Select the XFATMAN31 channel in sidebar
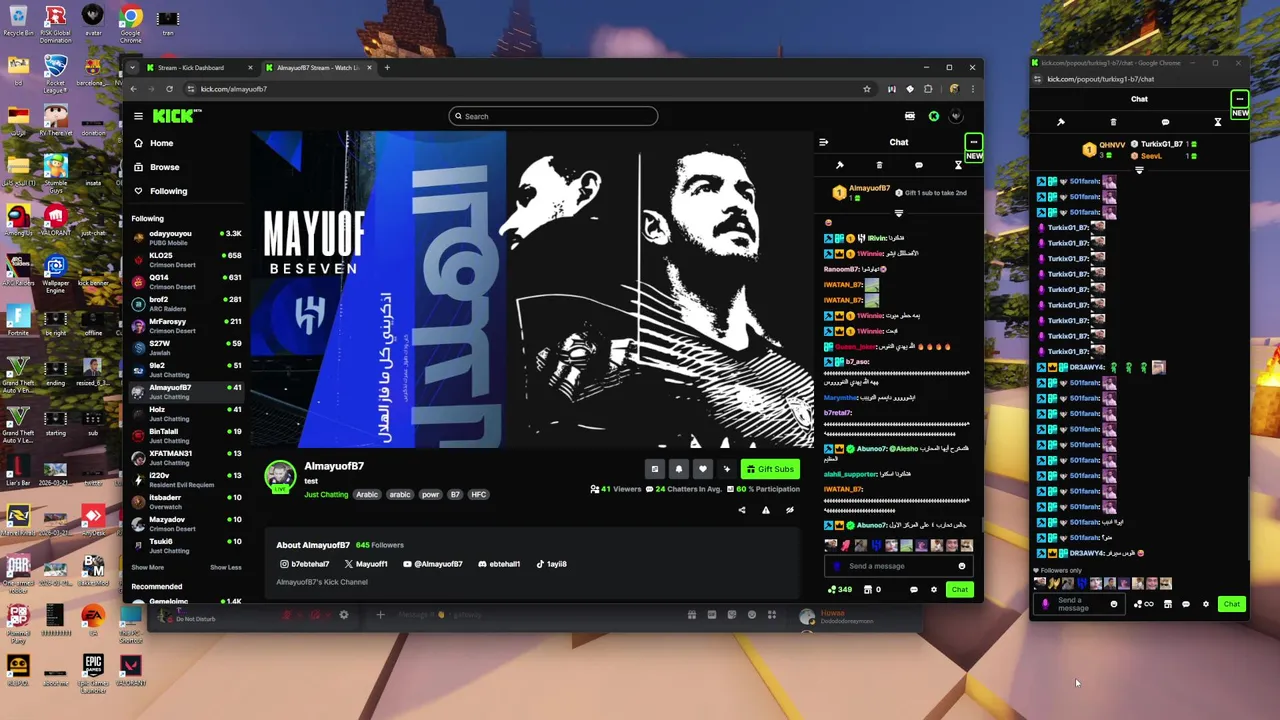 tap(187, 457)
